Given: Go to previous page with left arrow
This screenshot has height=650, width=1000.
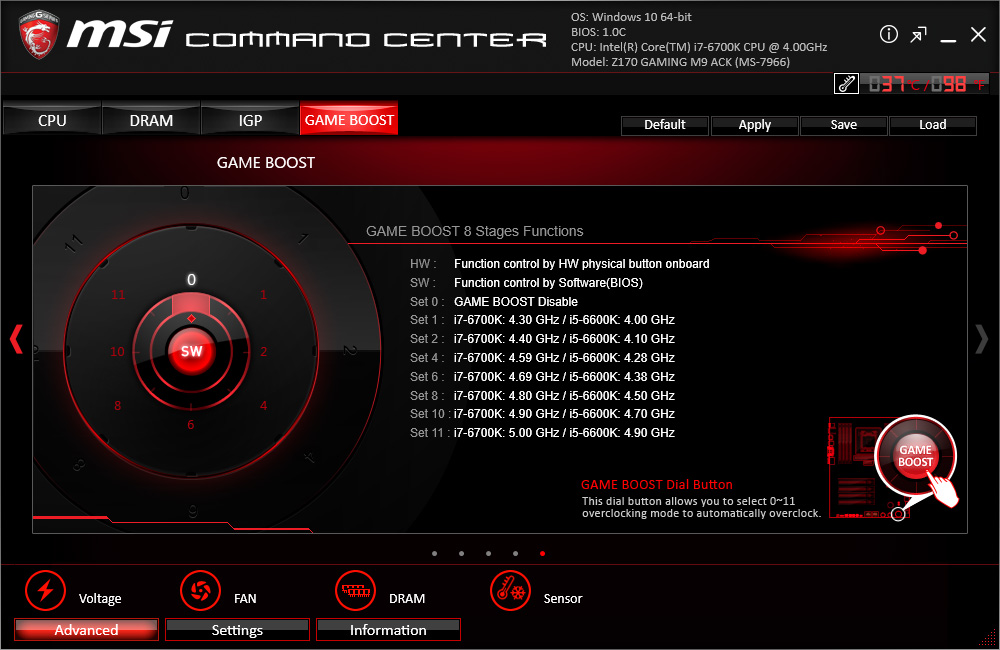Looking at the screenshot, I should pyautogui.click(x=16, y=339).
